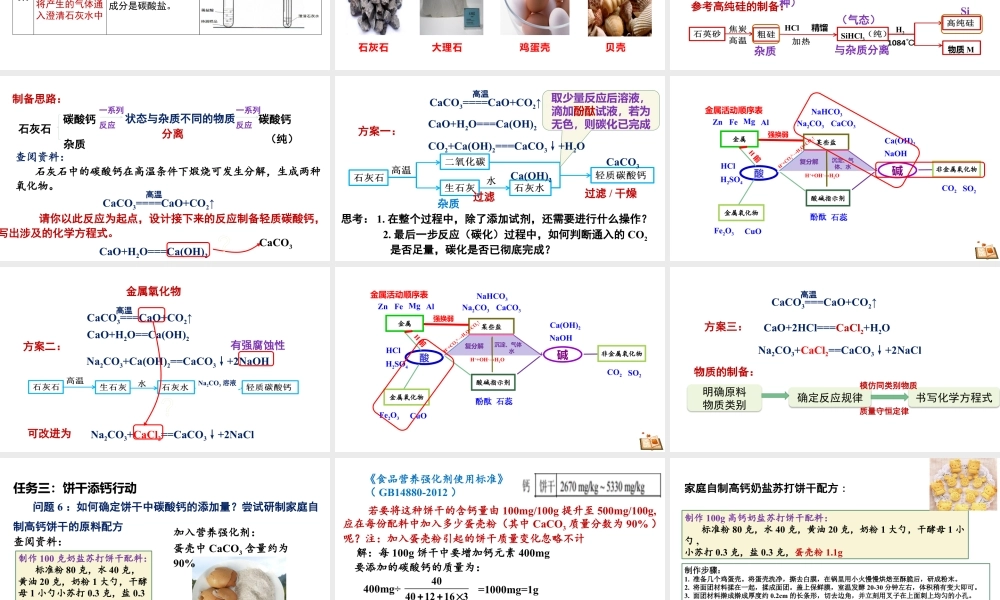The image size is (1000, 600).
Task: Click the green 金属 box in the acid-base diagram
Action: (x=404, y=323)
